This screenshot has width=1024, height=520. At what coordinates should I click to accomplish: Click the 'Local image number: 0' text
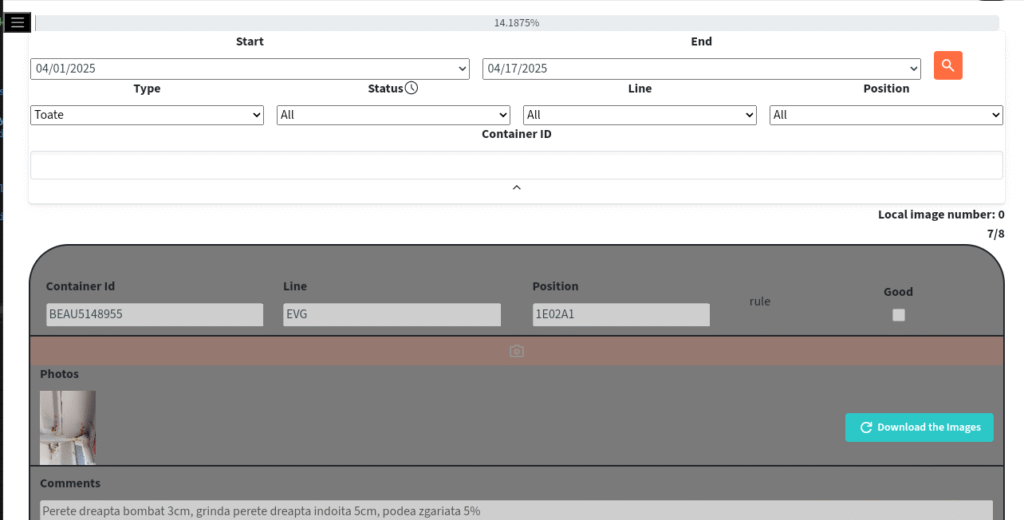click(941, 214)
